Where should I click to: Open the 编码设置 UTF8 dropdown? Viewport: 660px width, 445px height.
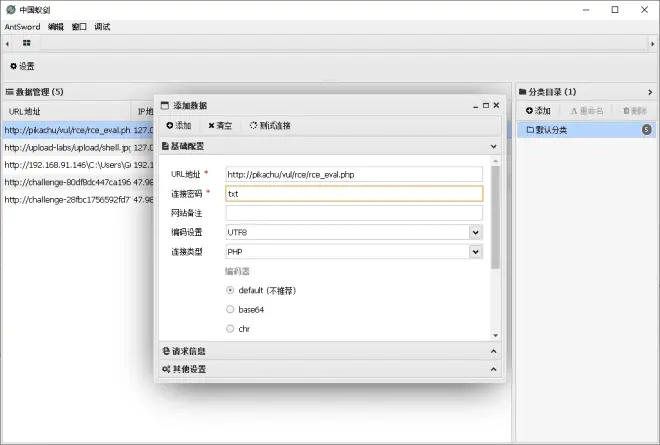(x=354, y=232)
